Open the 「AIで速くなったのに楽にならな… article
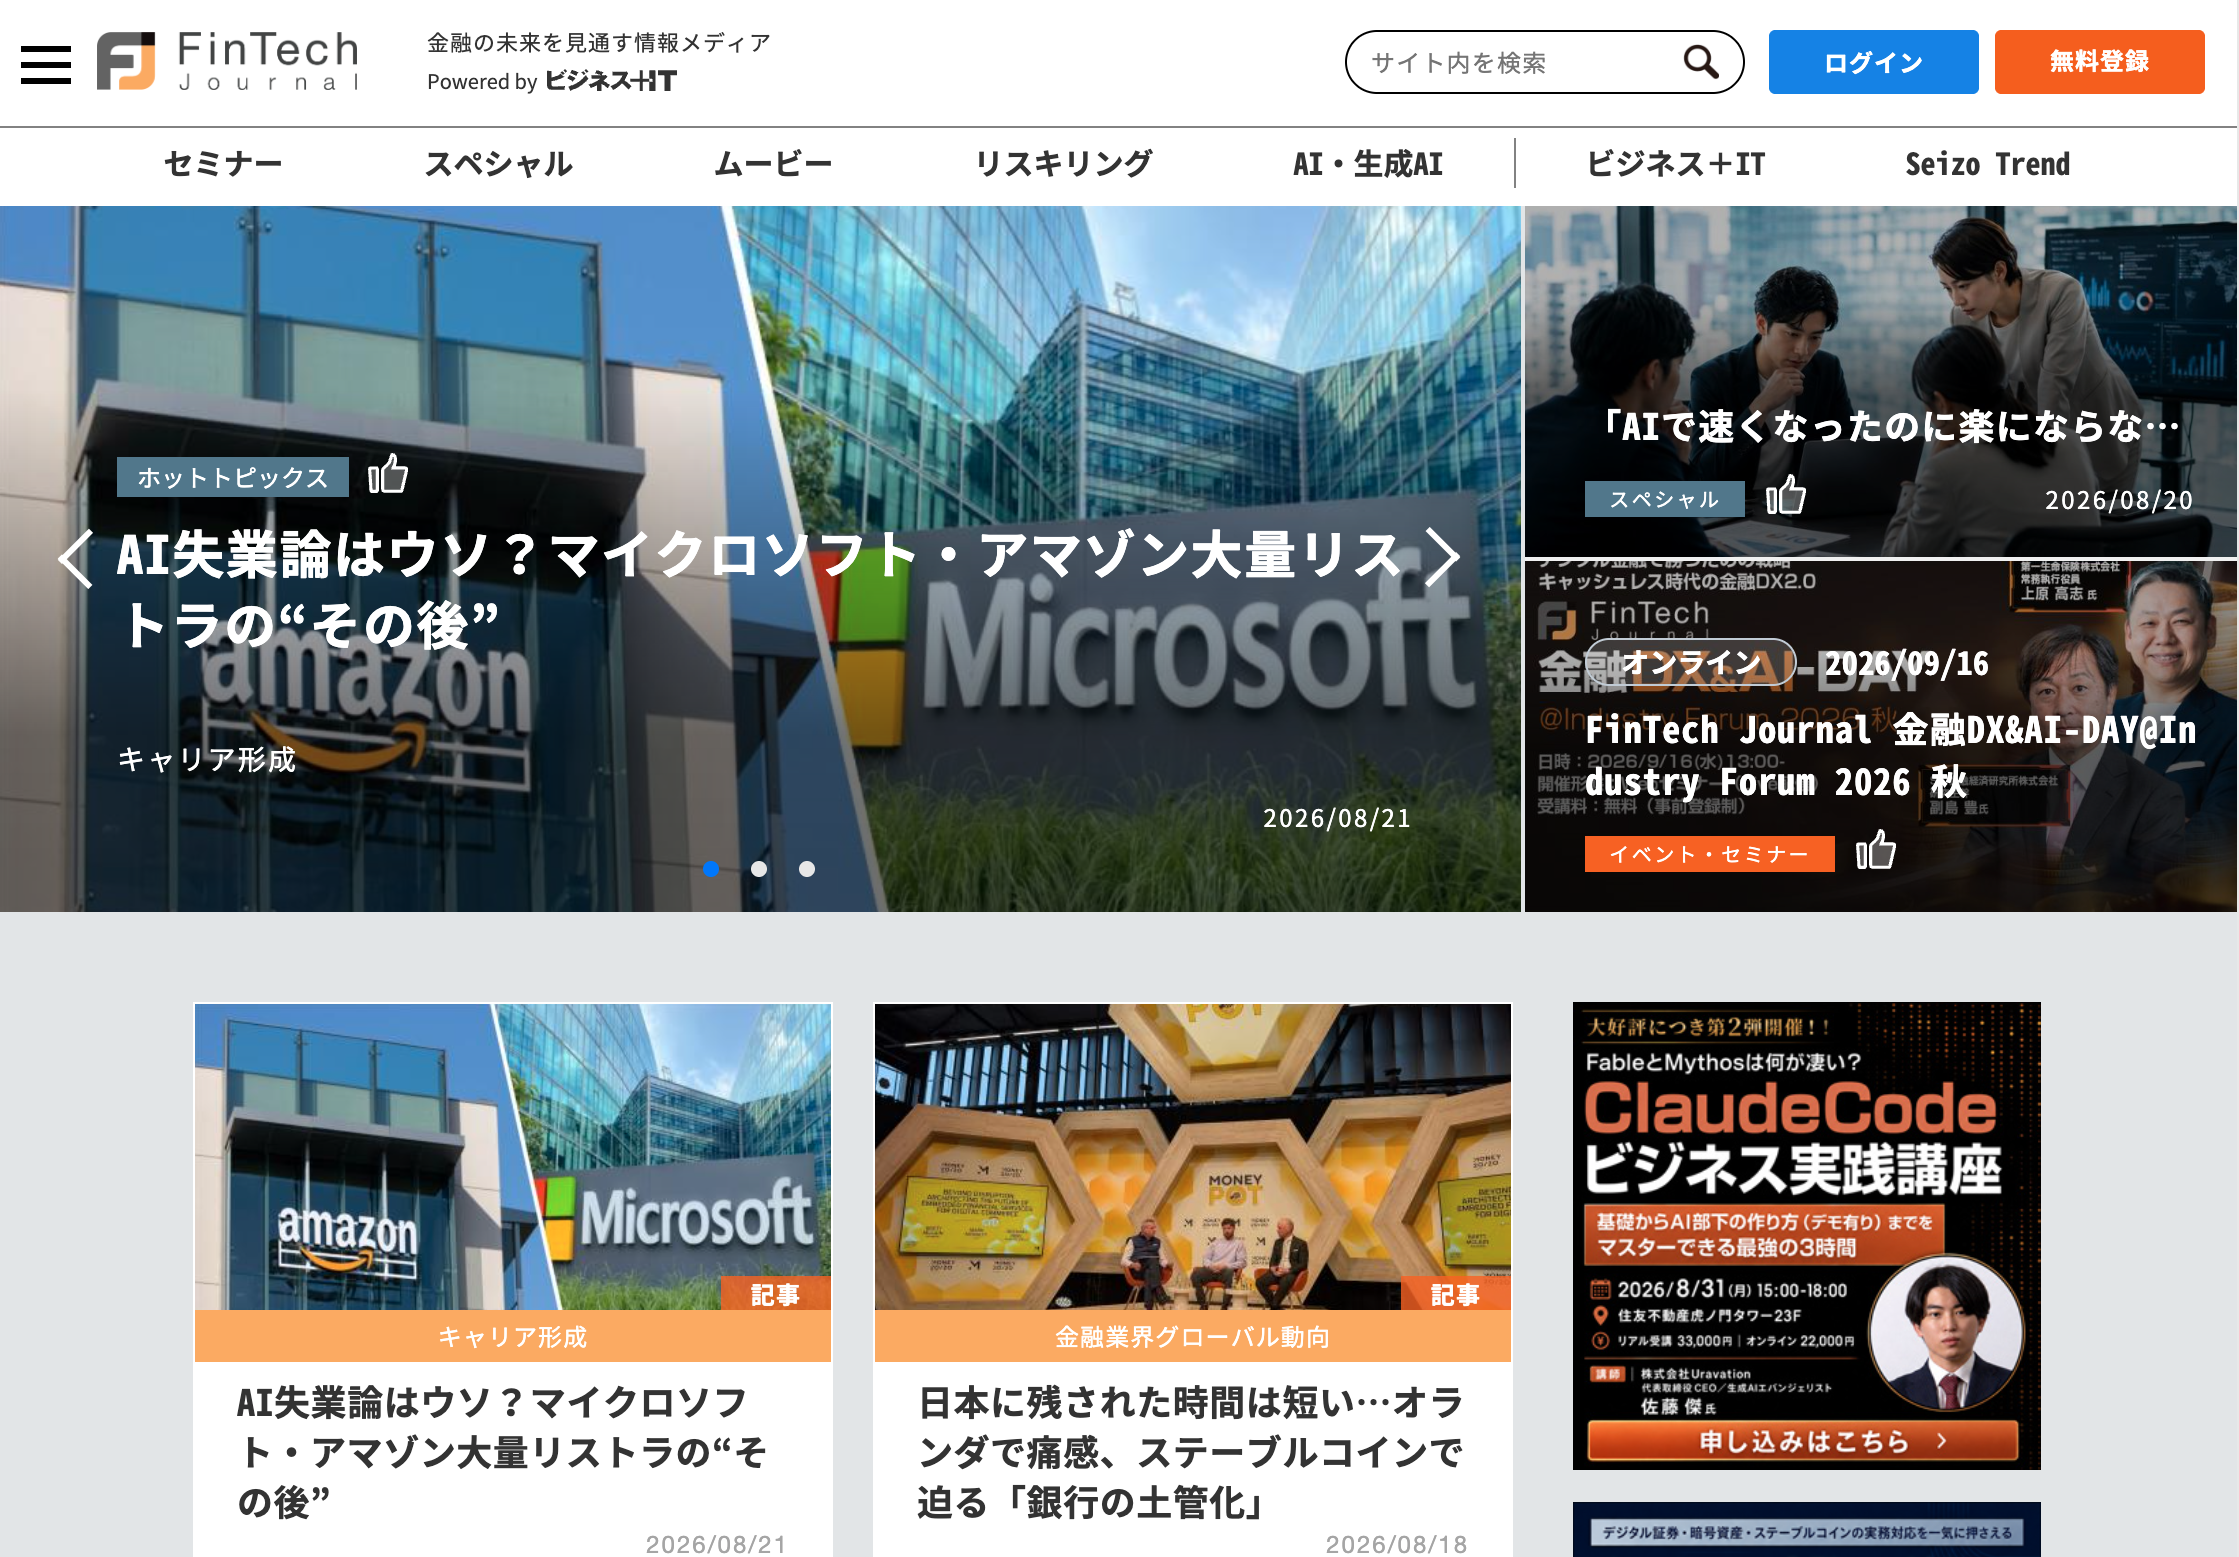 pyautogui.click(x=1888, y=426)
